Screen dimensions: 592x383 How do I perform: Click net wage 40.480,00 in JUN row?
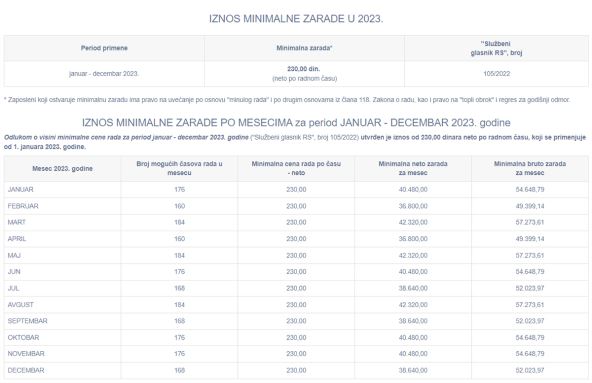pos(413,272)
